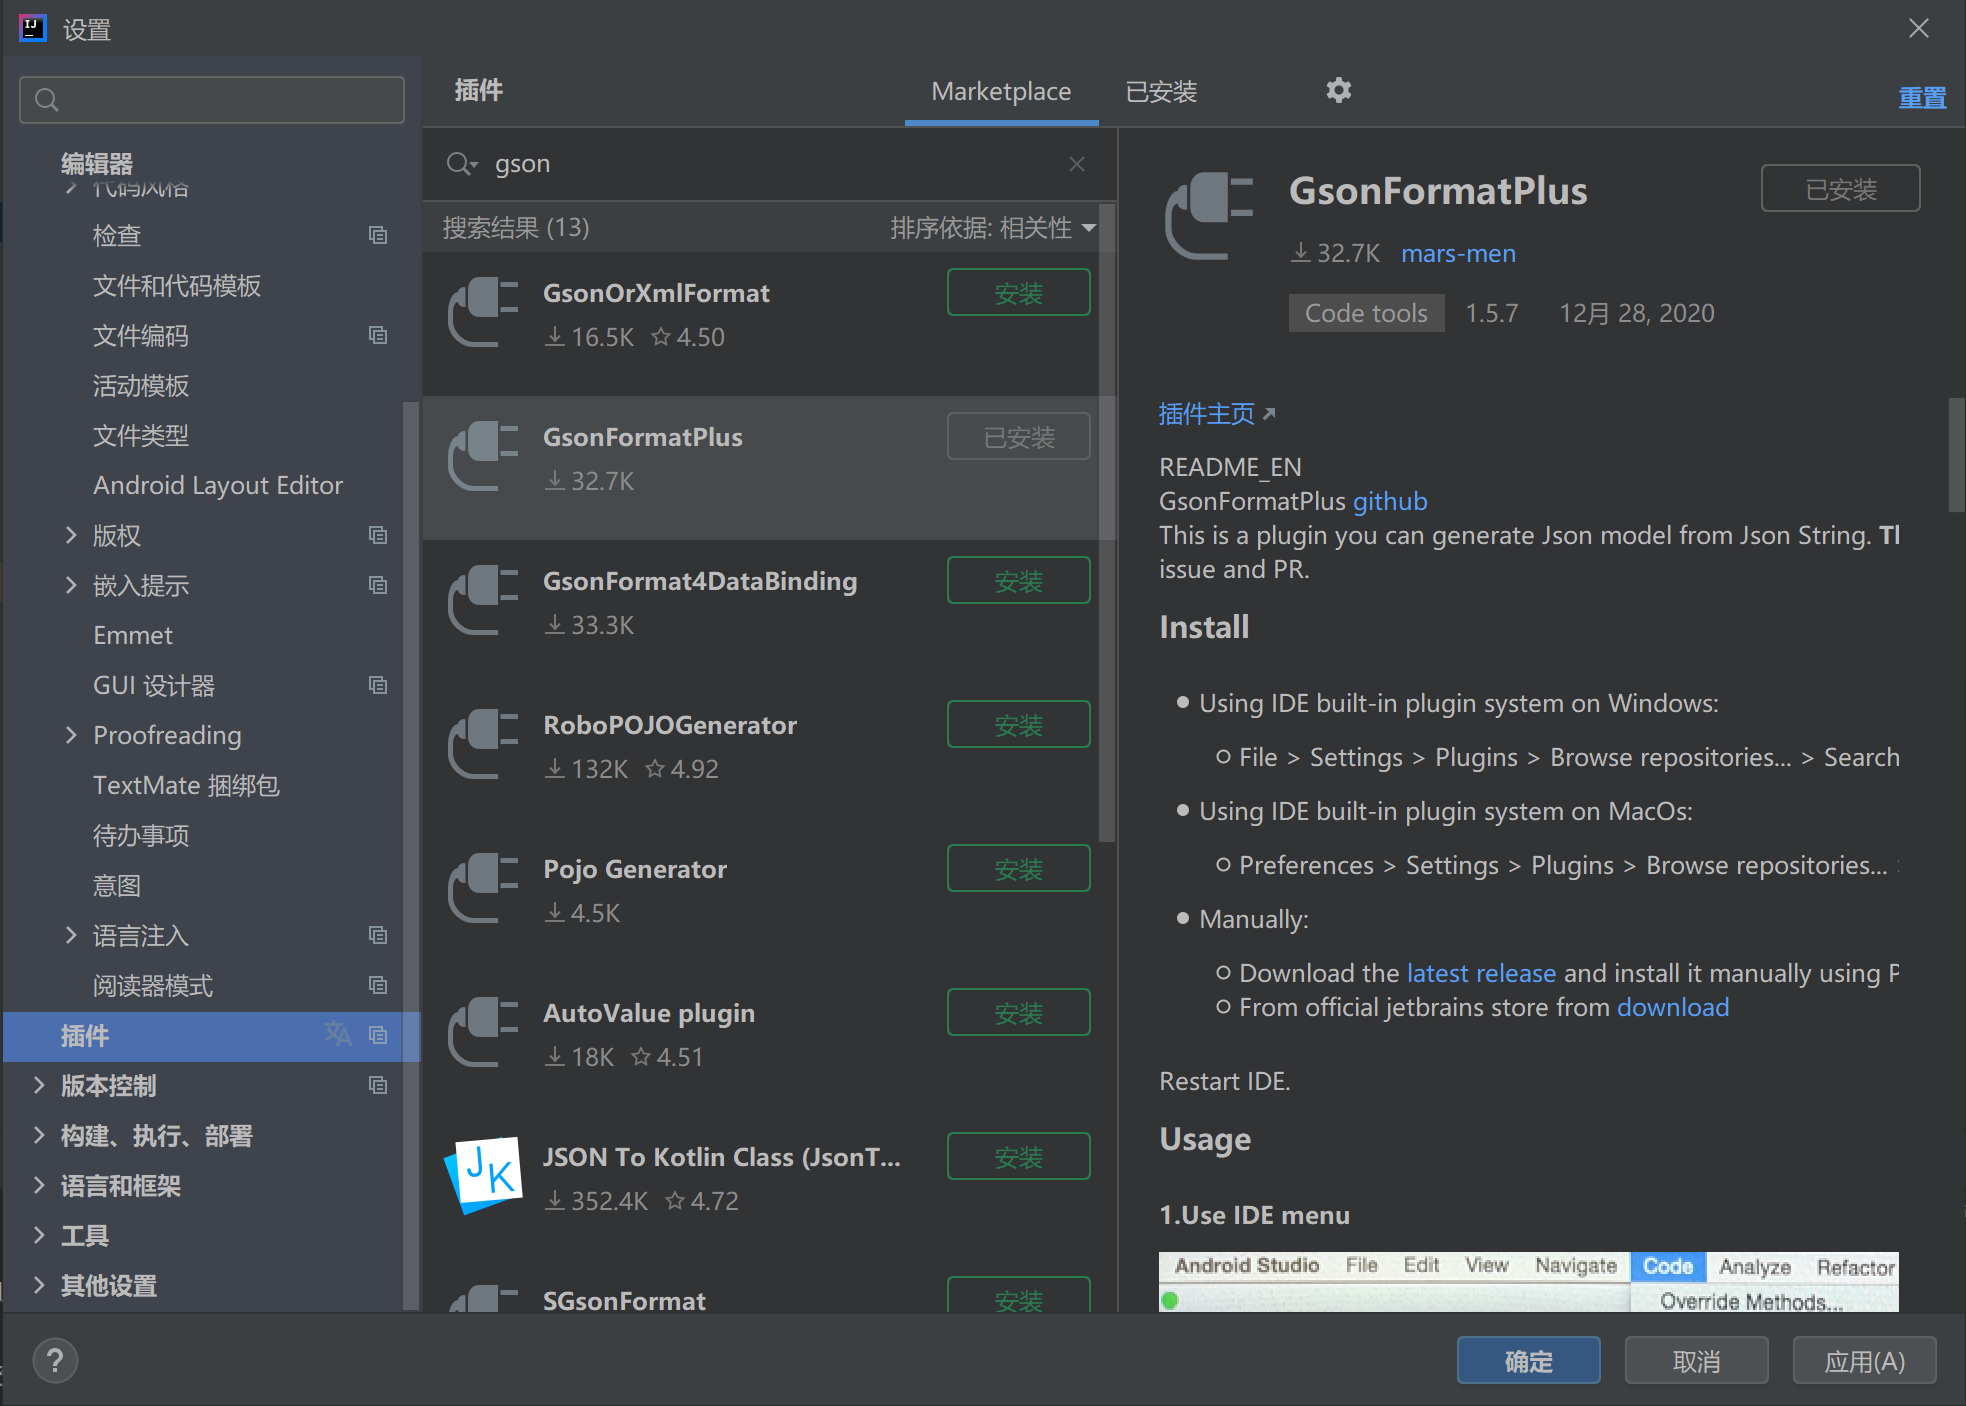Click the GsonOrXmlFormat plugin icon

(484, 313)
